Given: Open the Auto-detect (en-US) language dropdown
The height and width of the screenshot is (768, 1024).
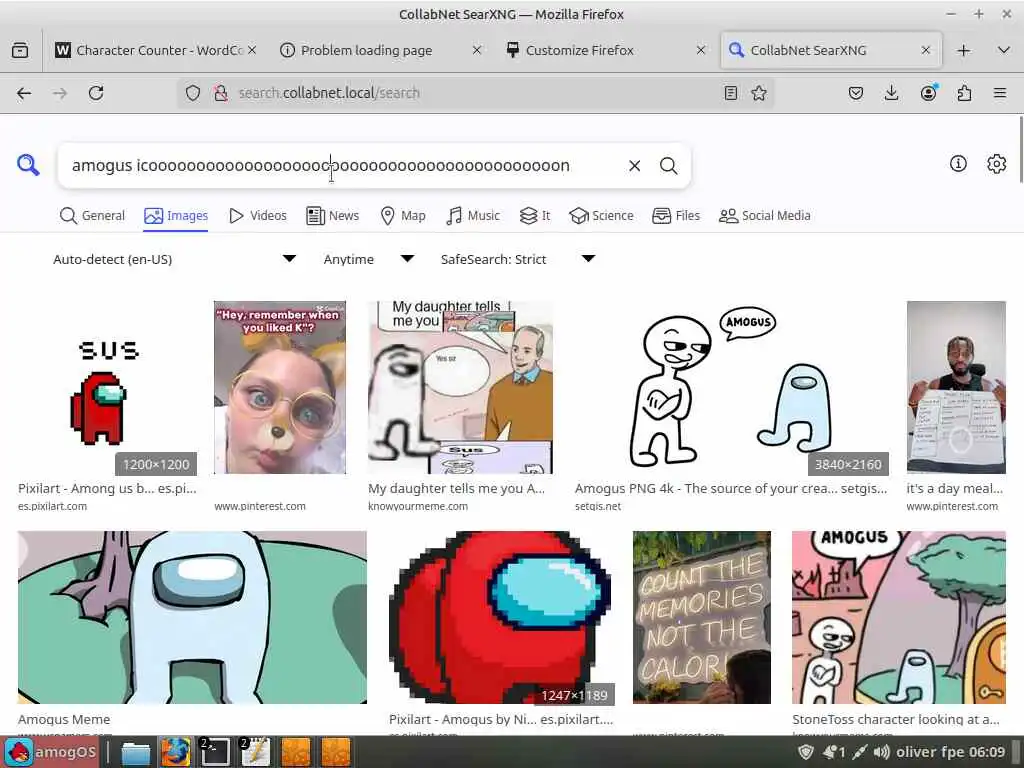Looking at the screenshot, I should click(174, 259).
